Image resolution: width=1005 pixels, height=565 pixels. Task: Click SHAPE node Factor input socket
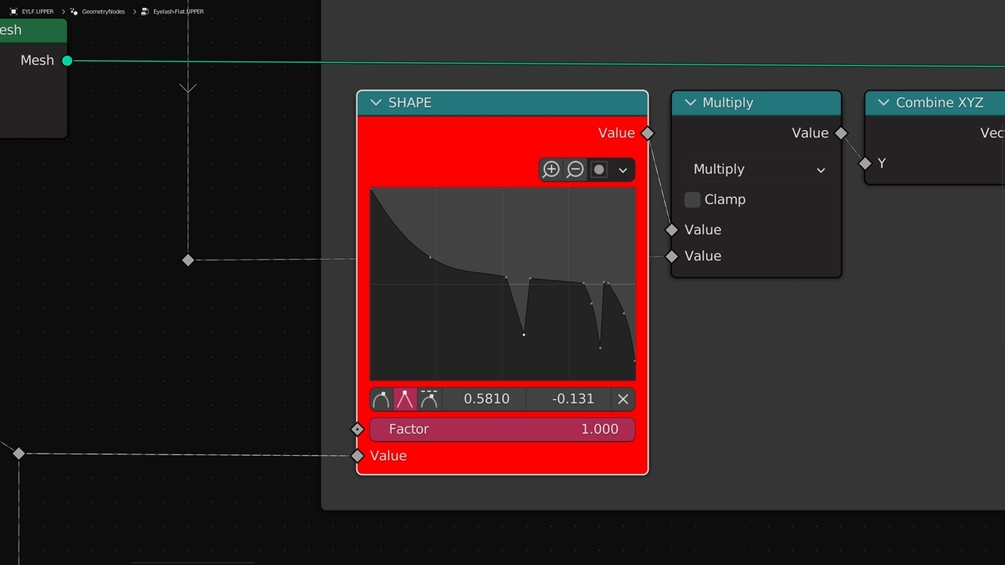(x=357, y=429)
